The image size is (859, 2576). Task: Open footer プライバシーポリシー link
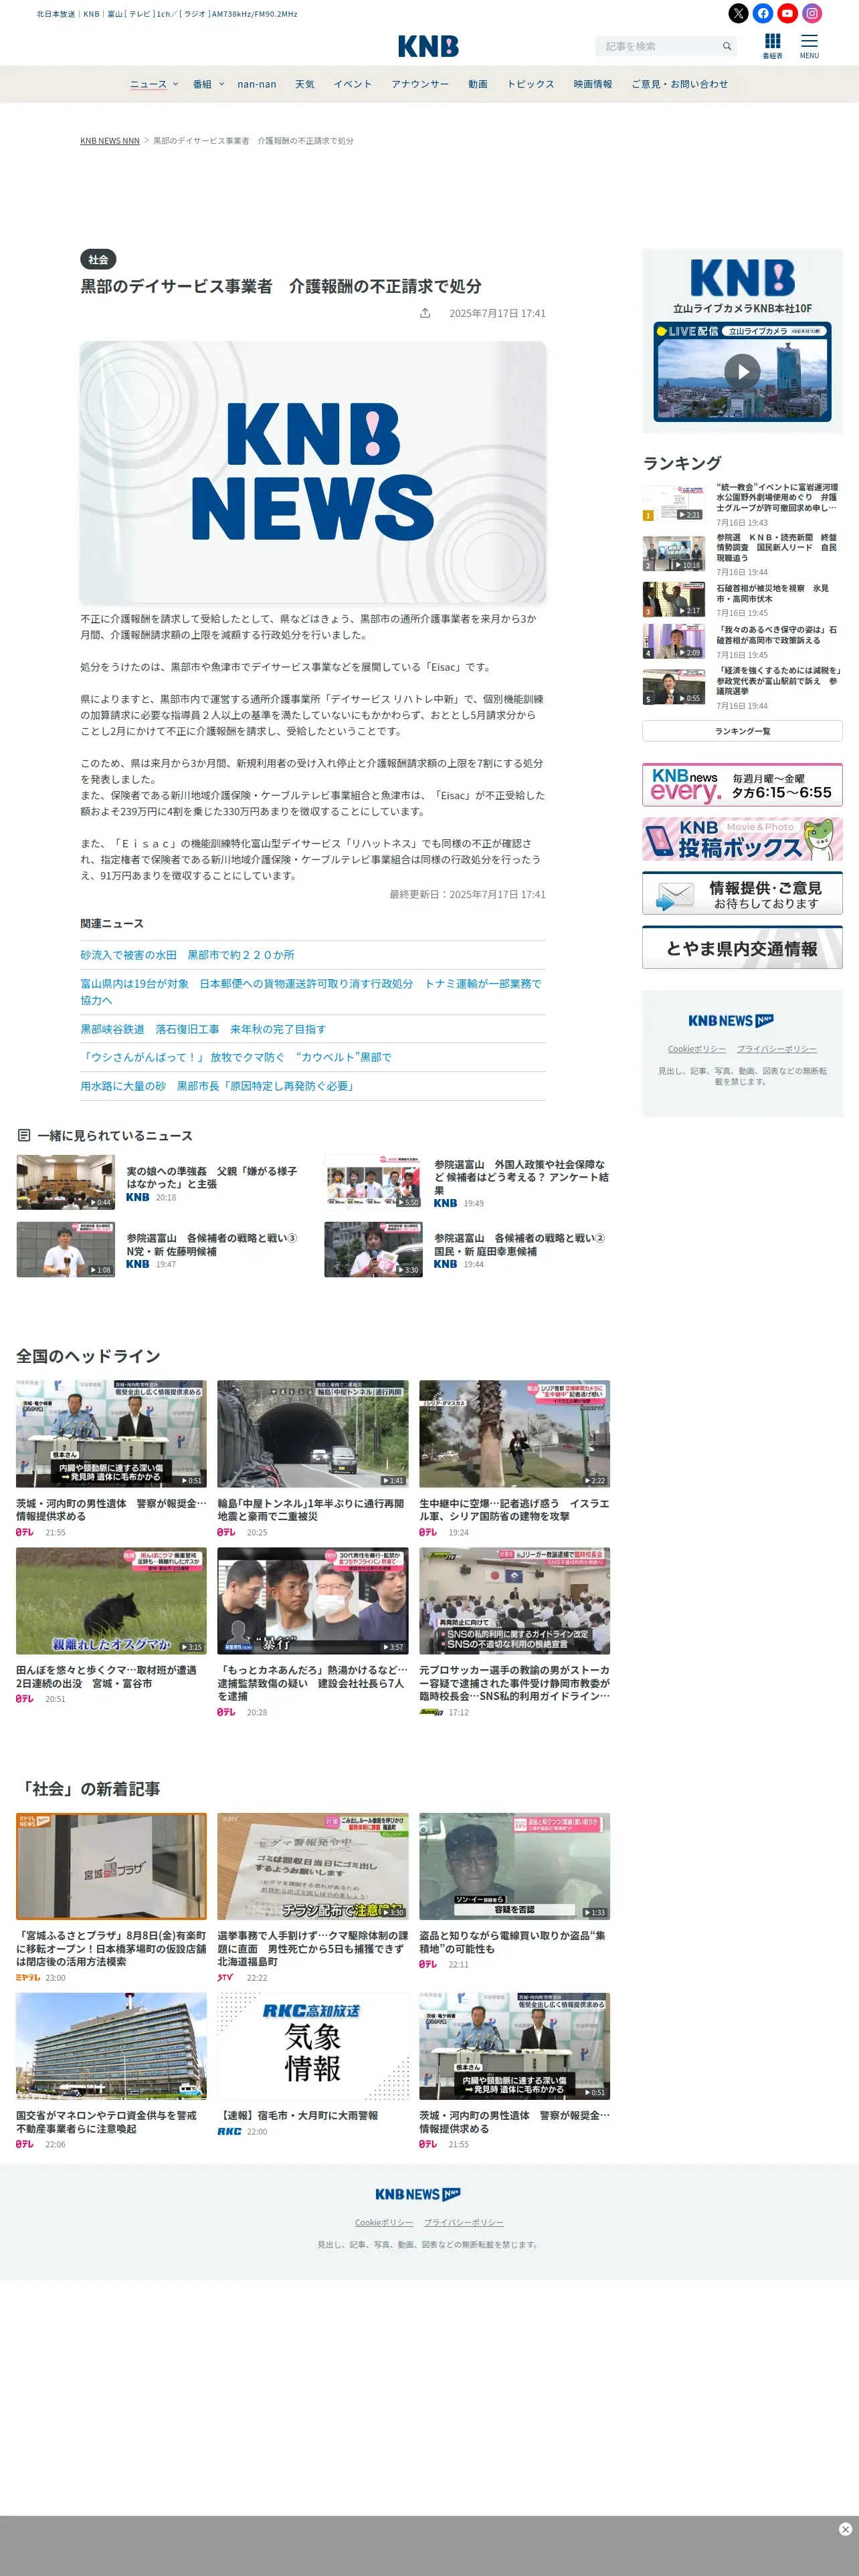click(464, 2222)
